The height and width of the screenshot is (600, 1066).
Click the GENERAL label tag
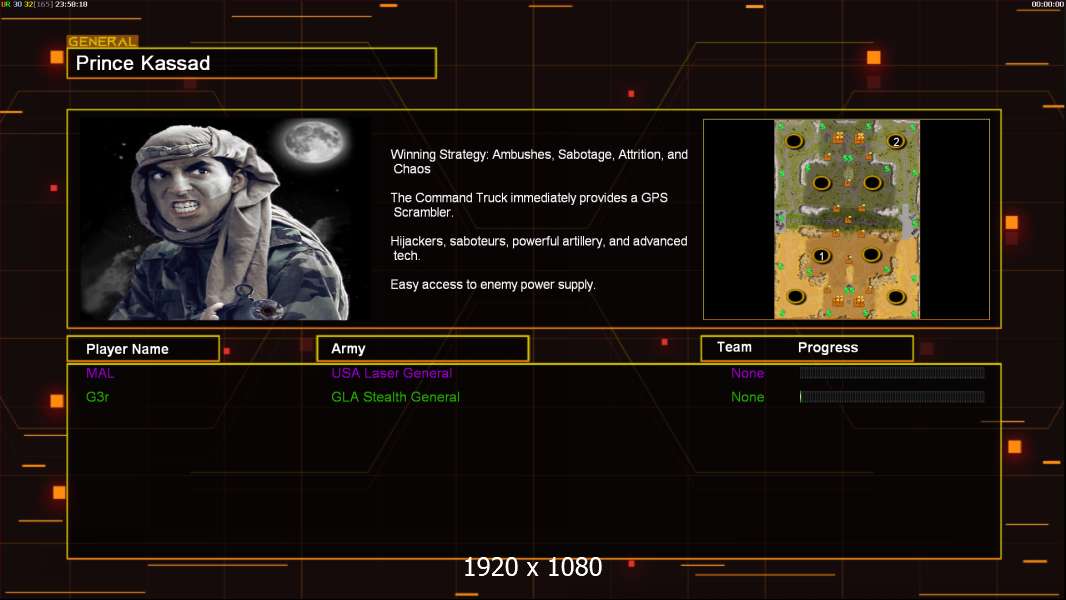click(103, 41)
